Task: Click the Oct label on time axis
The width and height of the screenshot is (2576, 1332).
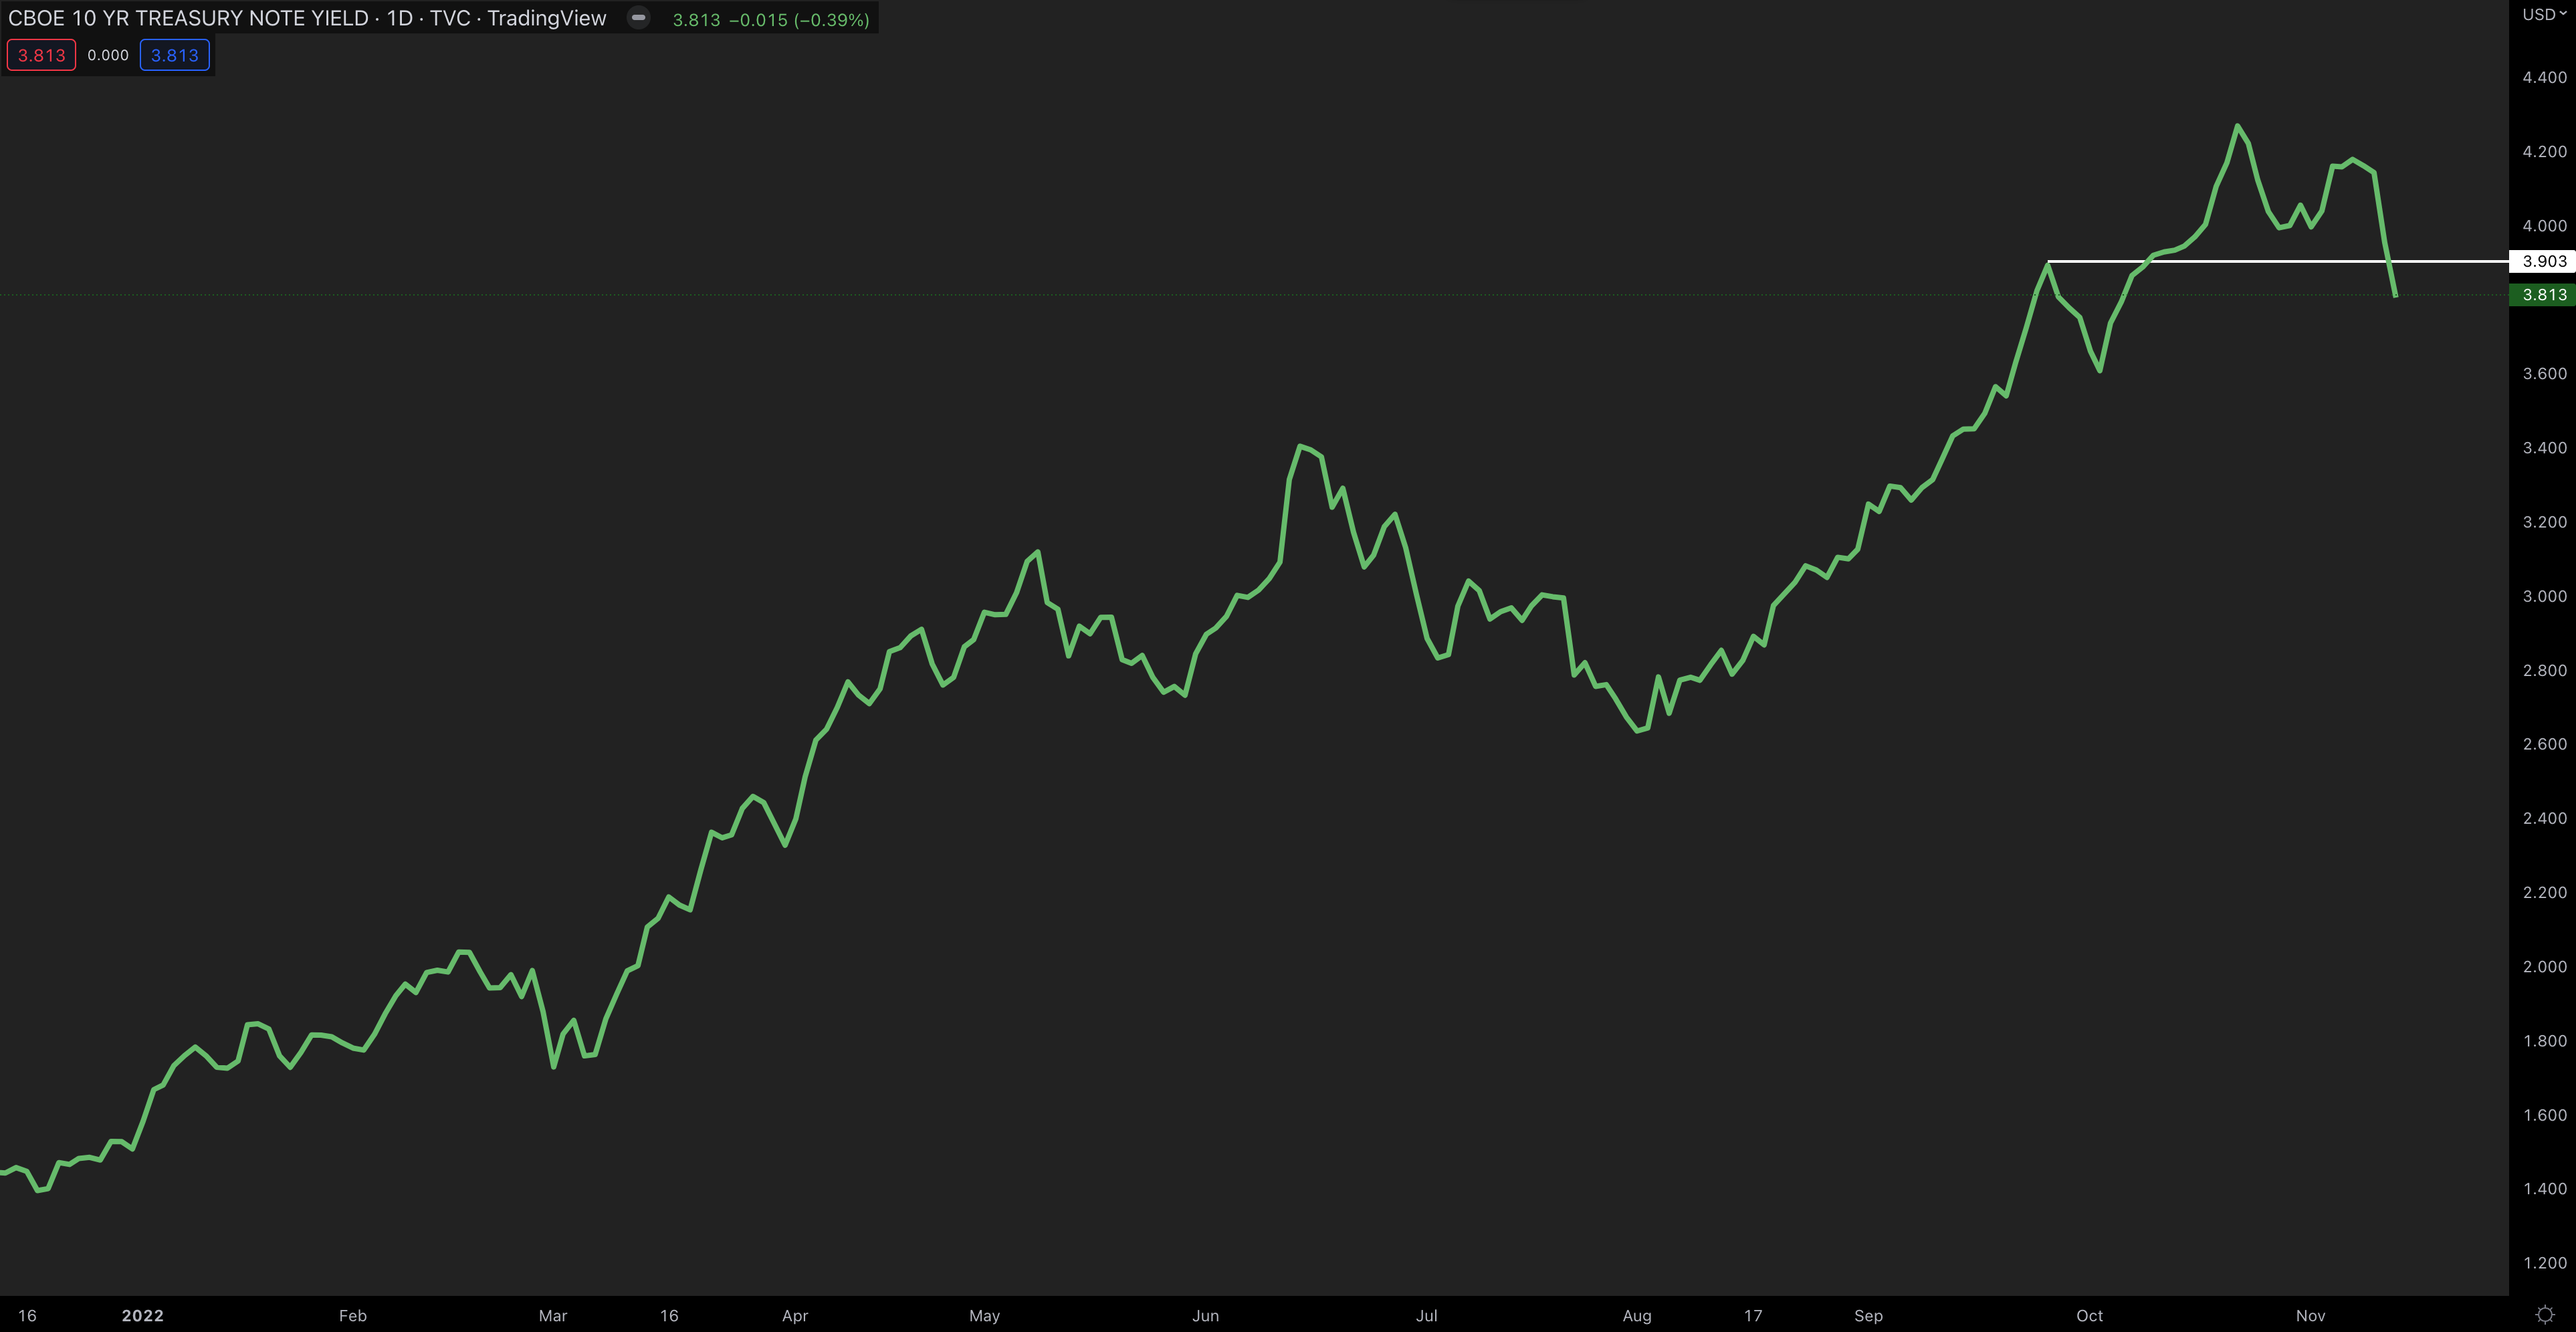Action: click(2089, 1316)
